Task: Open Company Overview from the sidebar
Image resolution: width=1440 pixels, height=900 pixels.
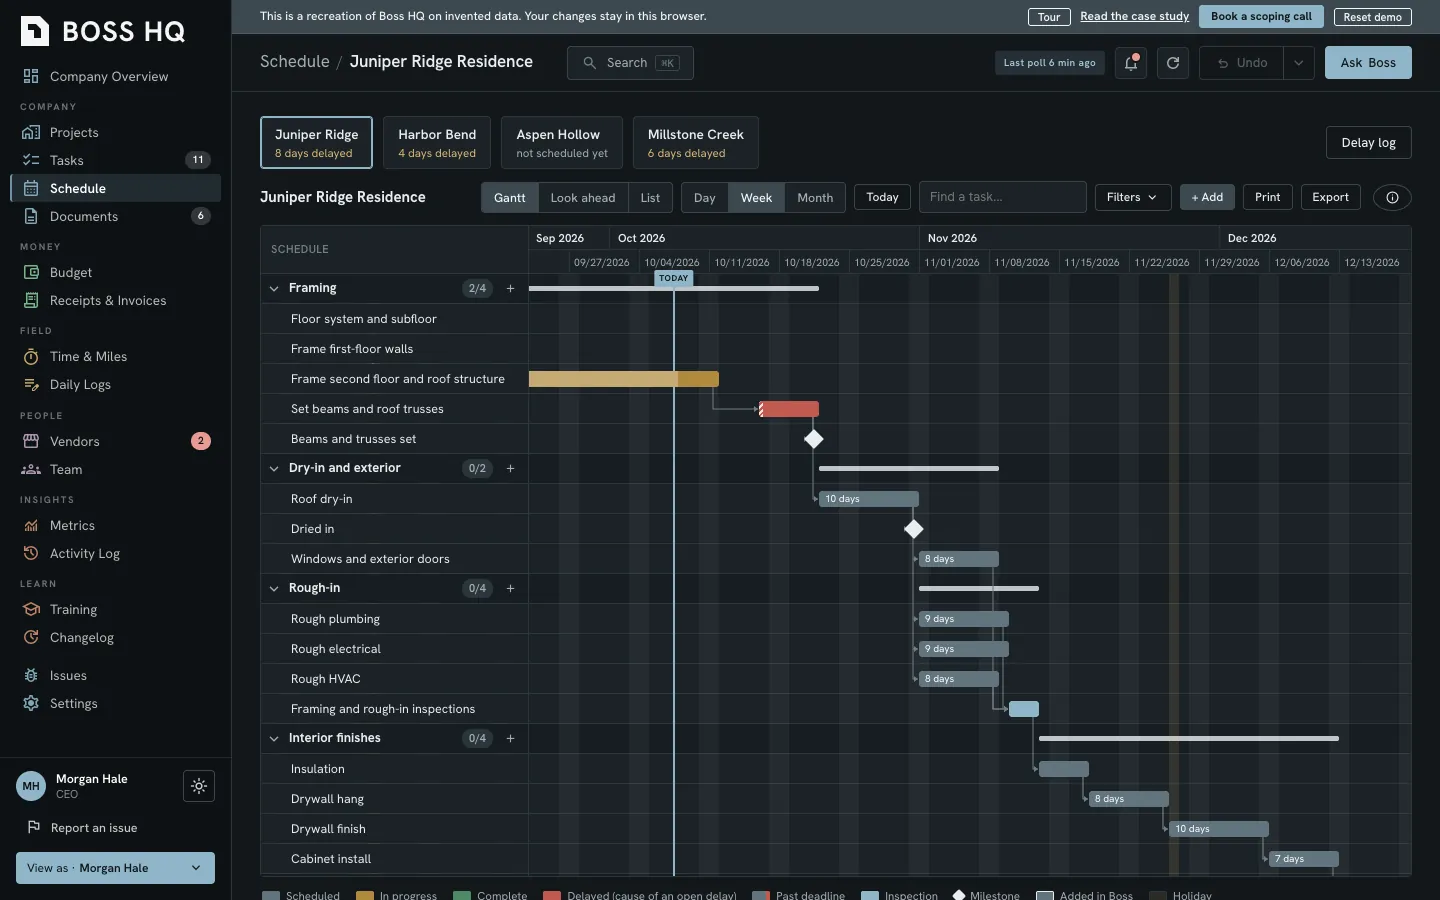Action: pyautogui.click(x=115, y=77)
